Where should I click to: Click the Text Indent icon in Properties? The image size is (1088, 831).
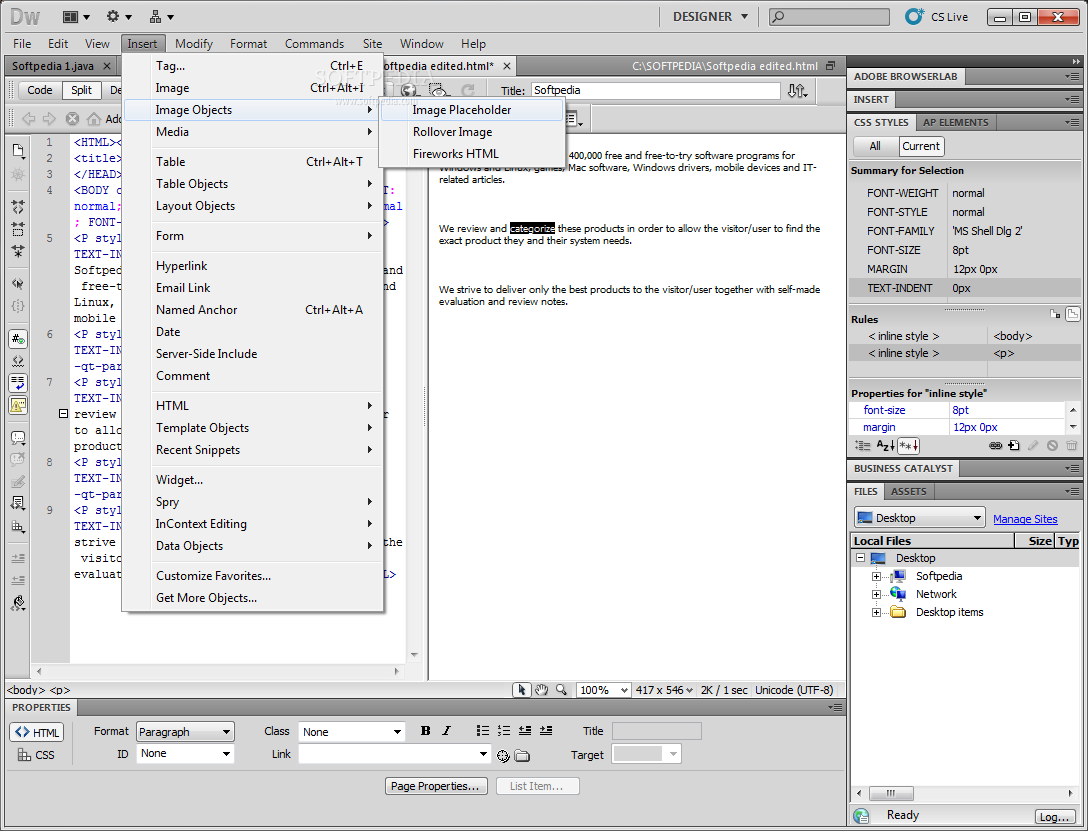(x=546, y=730)
